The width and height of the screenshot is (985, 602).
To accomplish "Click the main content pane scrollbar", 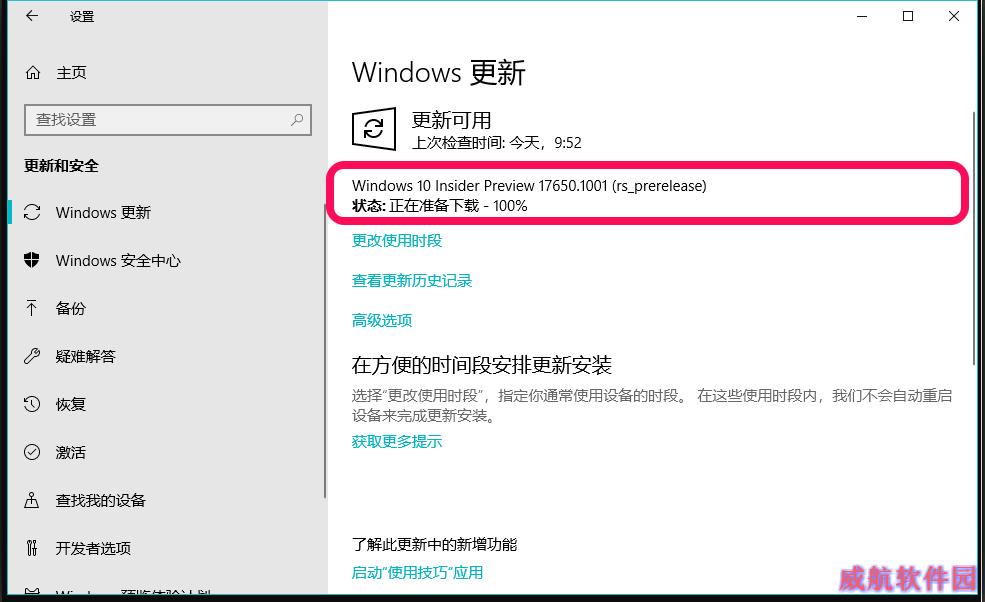I will pos(974,238).
